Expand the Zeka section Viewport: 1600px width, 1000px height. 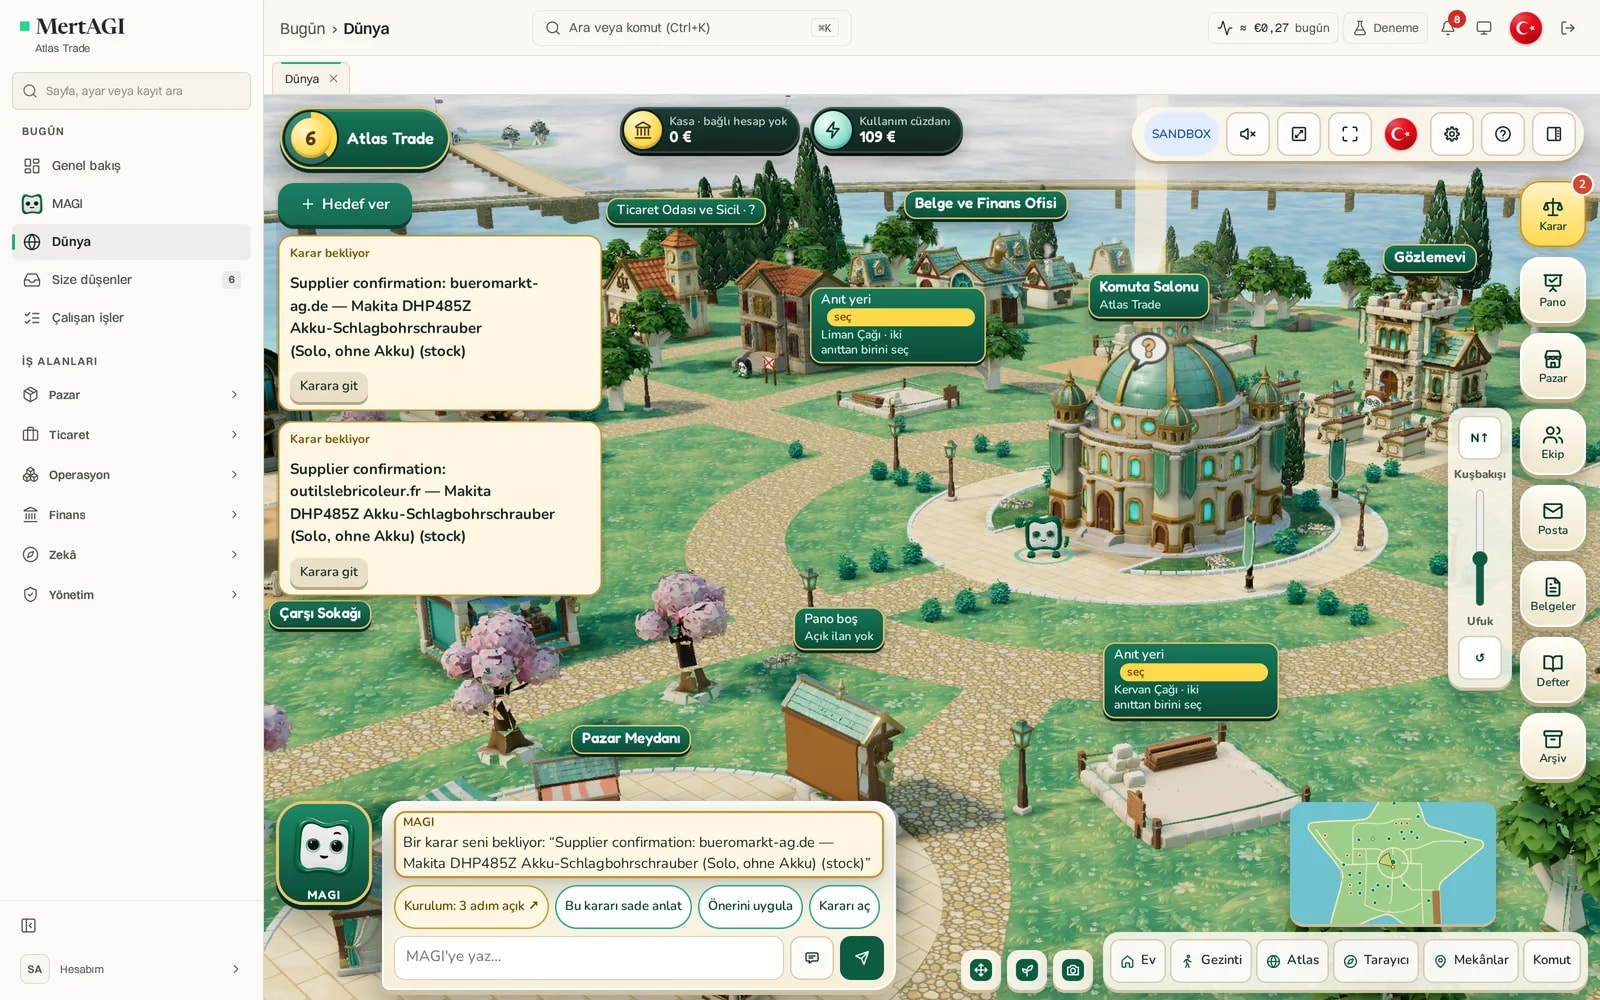pyautogui.click(x=131, y=555)
